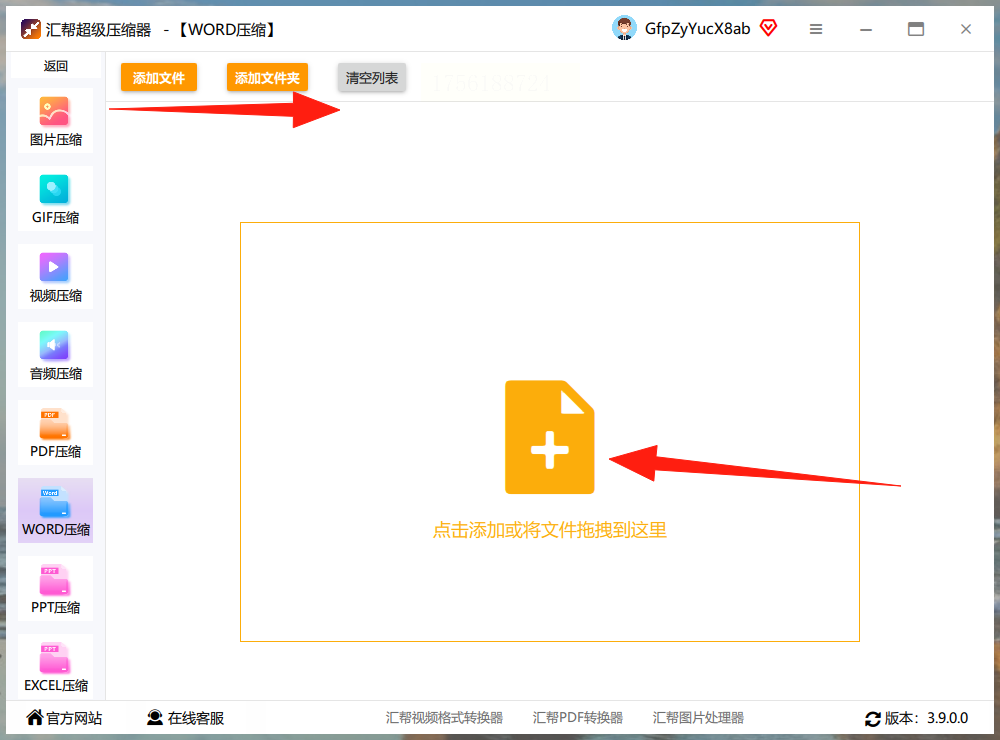
Task: Open the hamburger menu in title bar
Action: [816, 29]
